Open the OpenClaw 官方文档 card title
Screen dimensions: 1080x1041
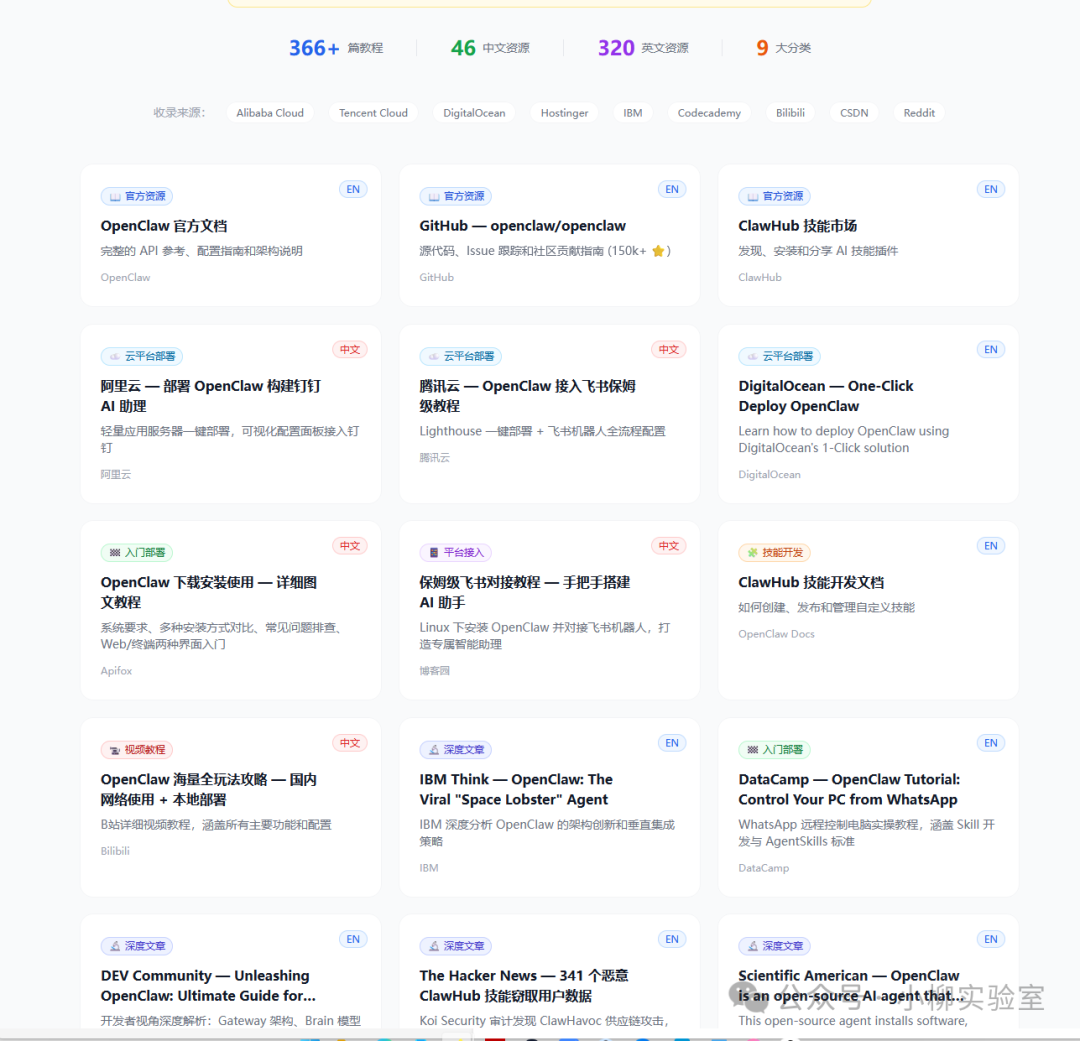point(164,226)
